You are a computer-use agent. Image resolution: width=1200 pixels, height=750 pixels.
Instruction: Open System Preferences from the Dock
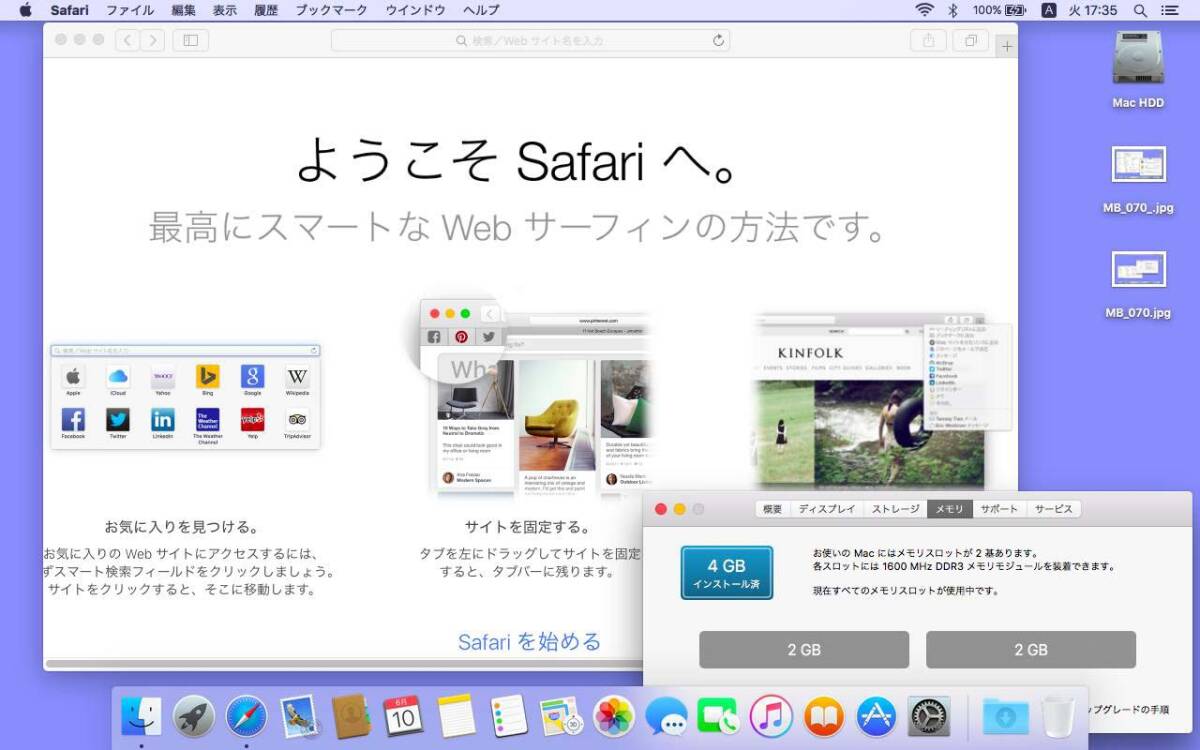[x=928, y=716]
